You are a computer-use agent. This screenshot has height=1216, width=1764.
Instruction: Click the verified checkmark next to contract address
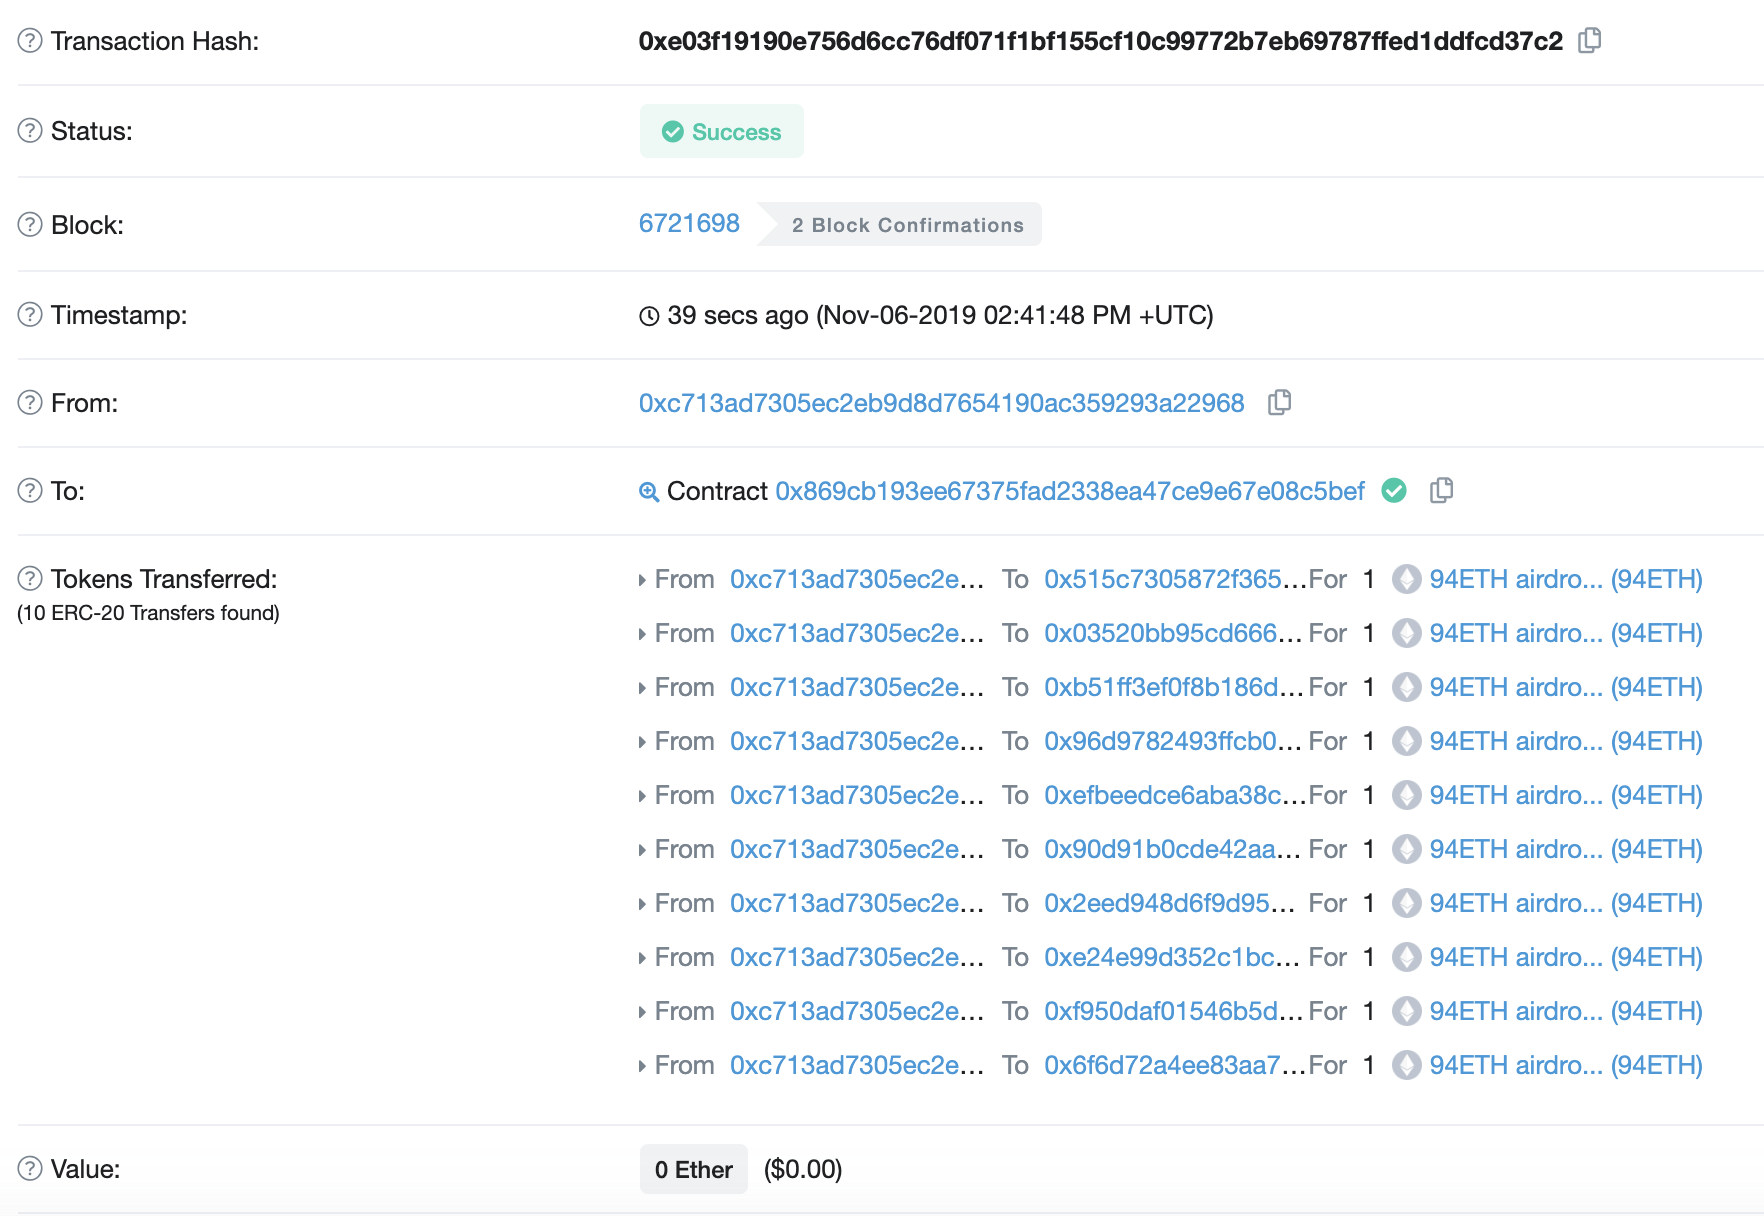[1394, 491]
